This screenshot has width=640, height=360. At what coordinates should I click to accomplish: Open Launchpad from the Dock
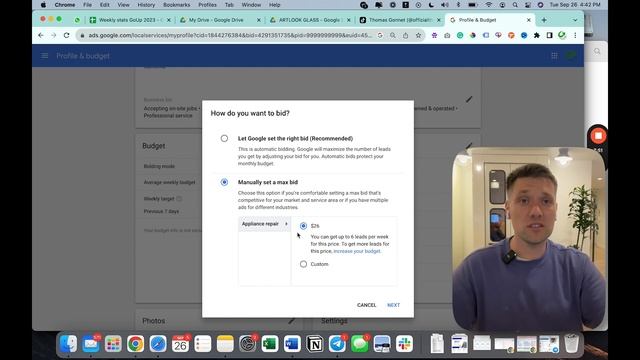(113, 344)
